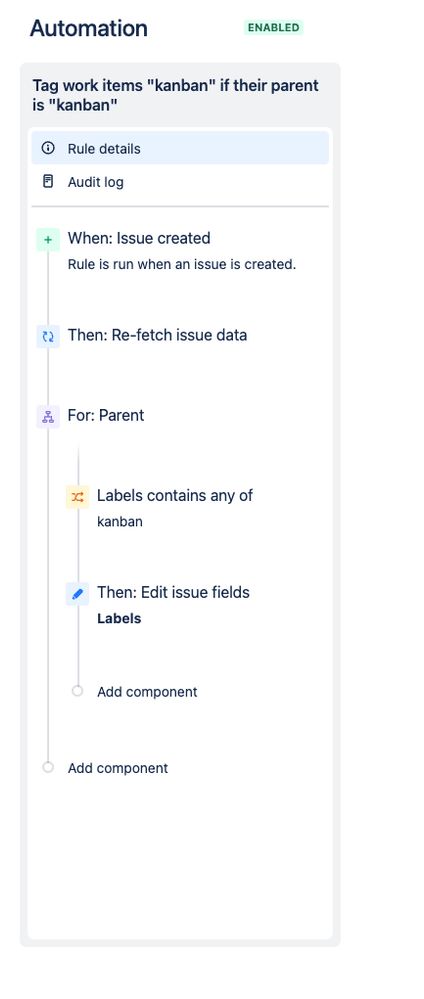Image resolution: width=424 pixels, height=999 pixels.
Task: Click the info icon beside Rule details
Action: (x=48, y=148)
